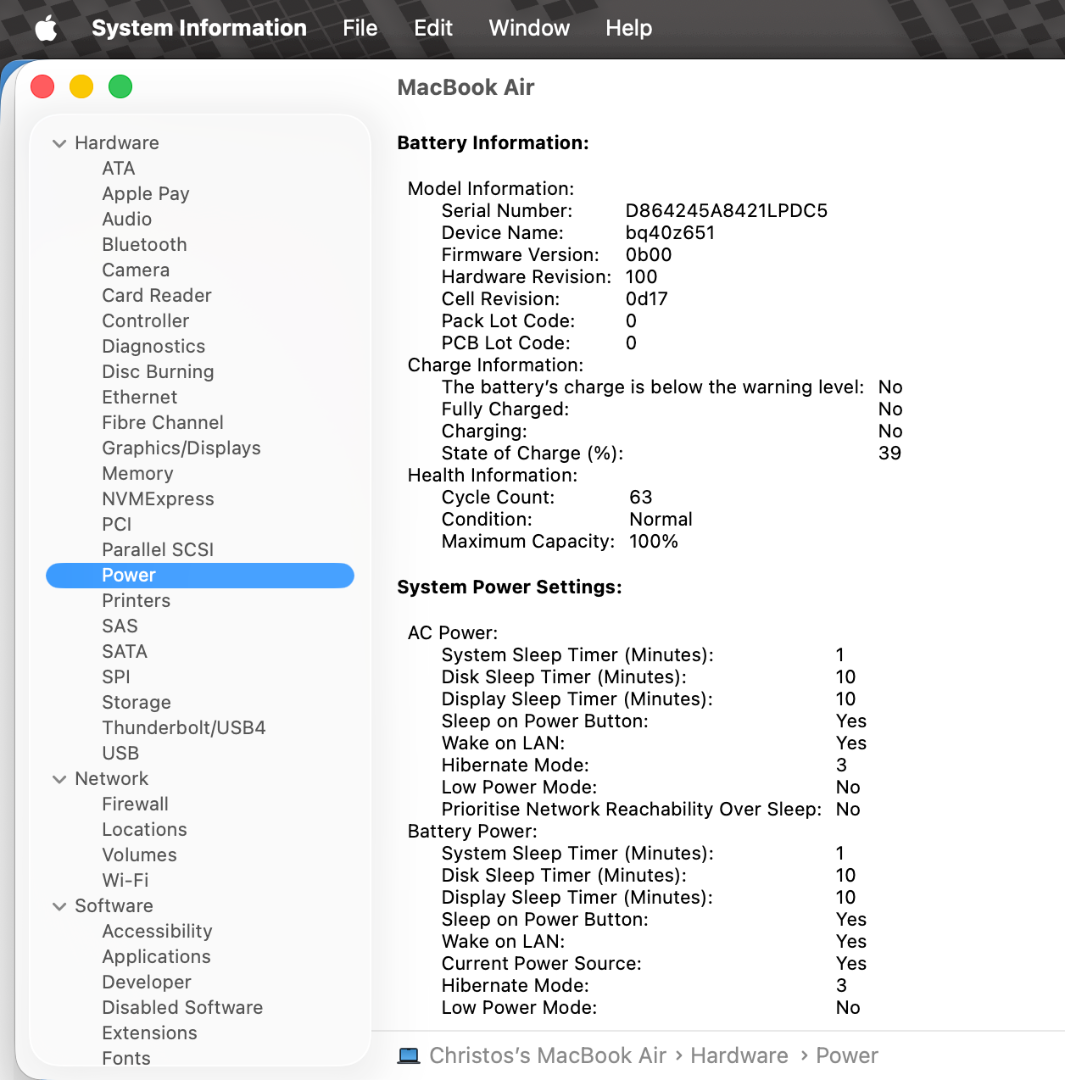The image size is (1065, 1080).
Task: Click the laptop icon in path bar
Action: click(409, 1055)
